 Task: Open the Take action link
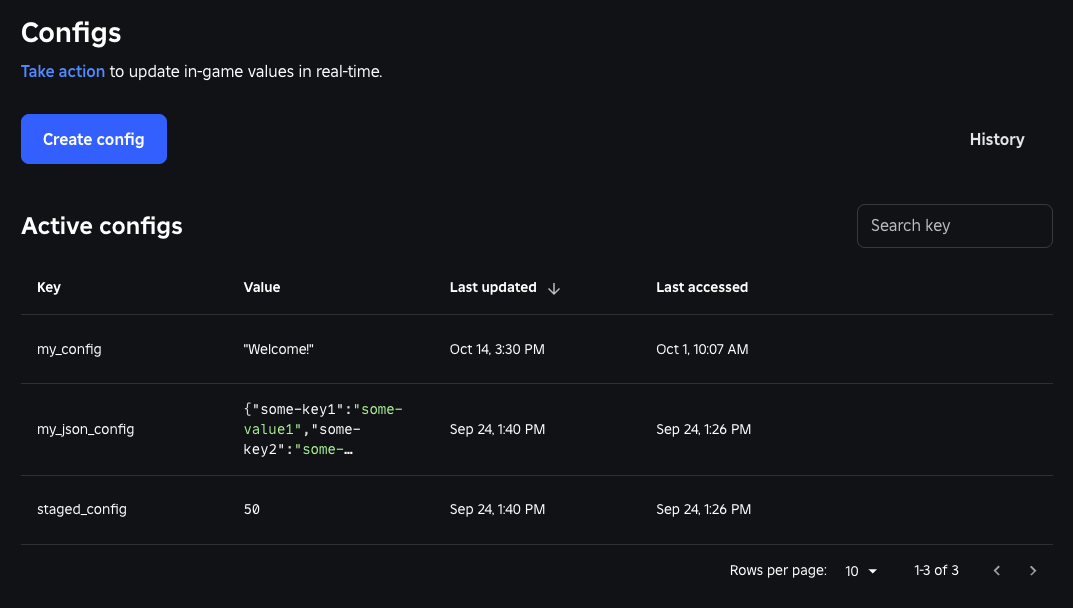tap(63, 71)
